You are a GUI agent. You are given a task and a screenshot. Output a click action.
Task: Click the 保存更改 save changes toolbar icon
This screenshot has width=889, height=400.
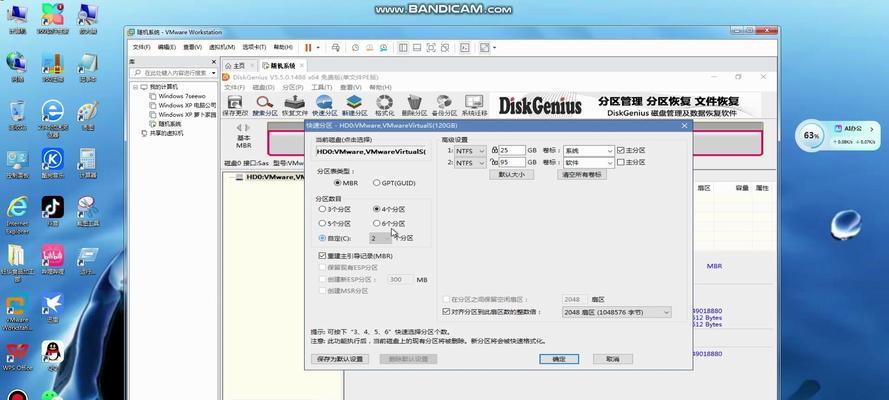click(235, 105)
